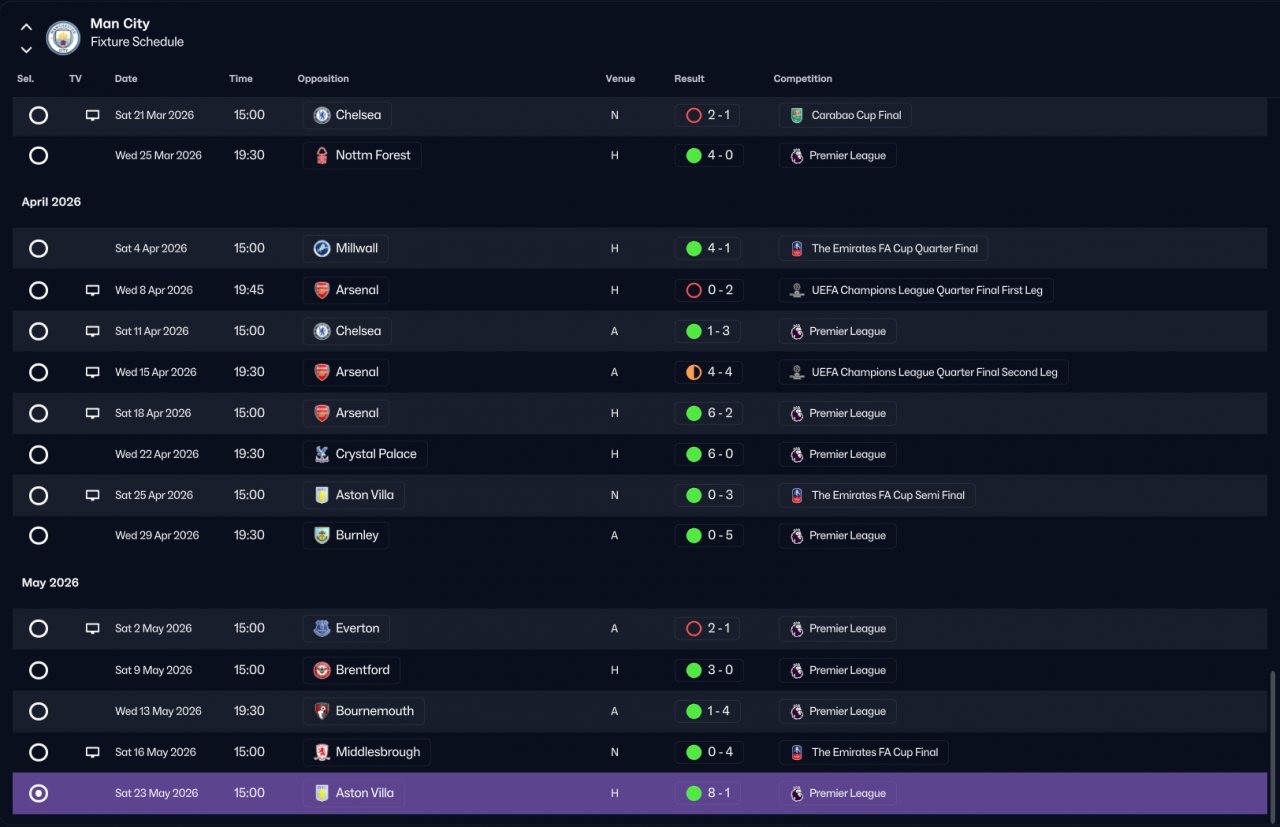Click the Crystal Palace crest icon
1280x827 pixels.
(x=322, y=454)
